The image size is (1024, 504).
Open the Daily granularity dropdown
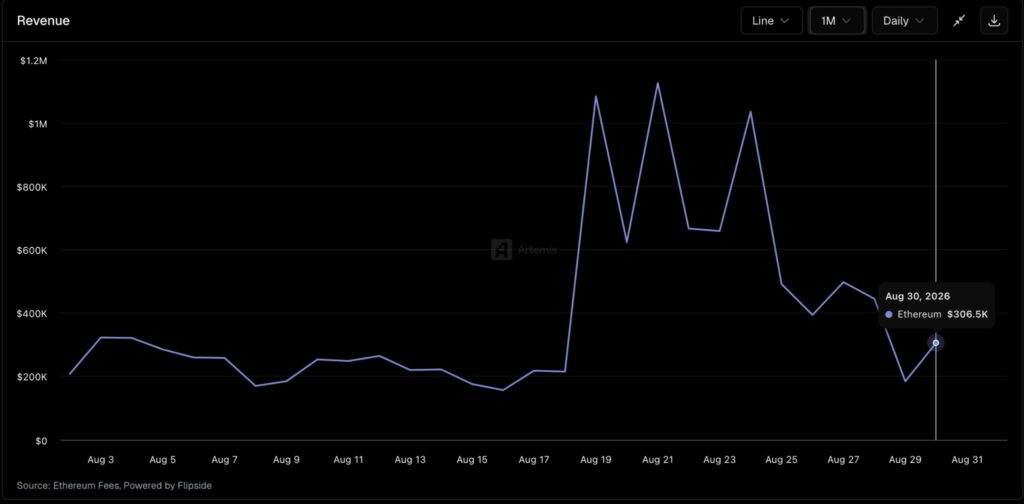[x=904, y=21]
